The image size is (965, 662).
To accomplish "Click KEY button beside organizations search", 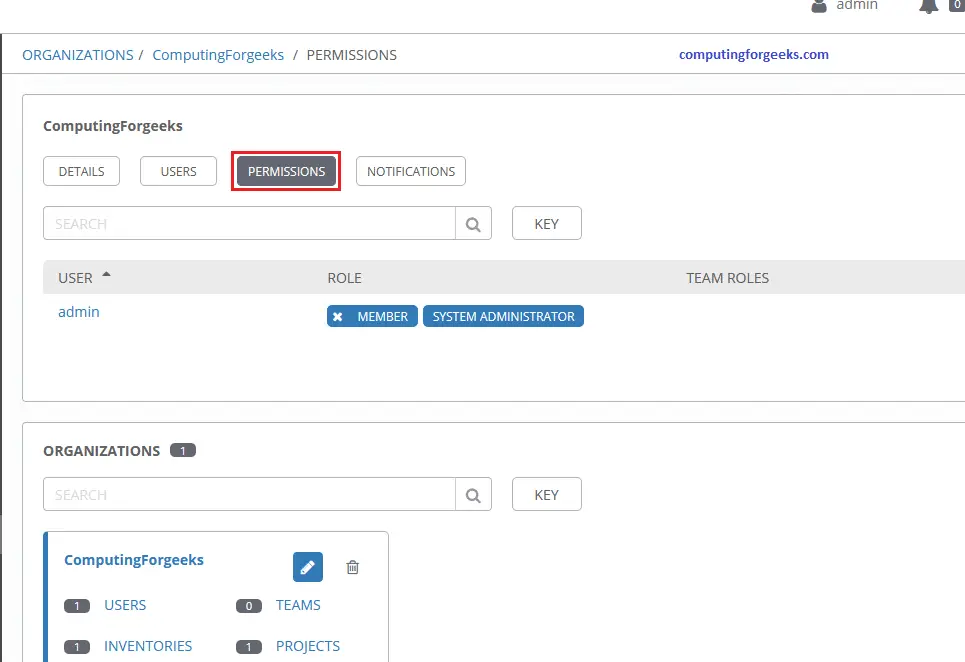I will pyautogui.click(x=547, y=494).
